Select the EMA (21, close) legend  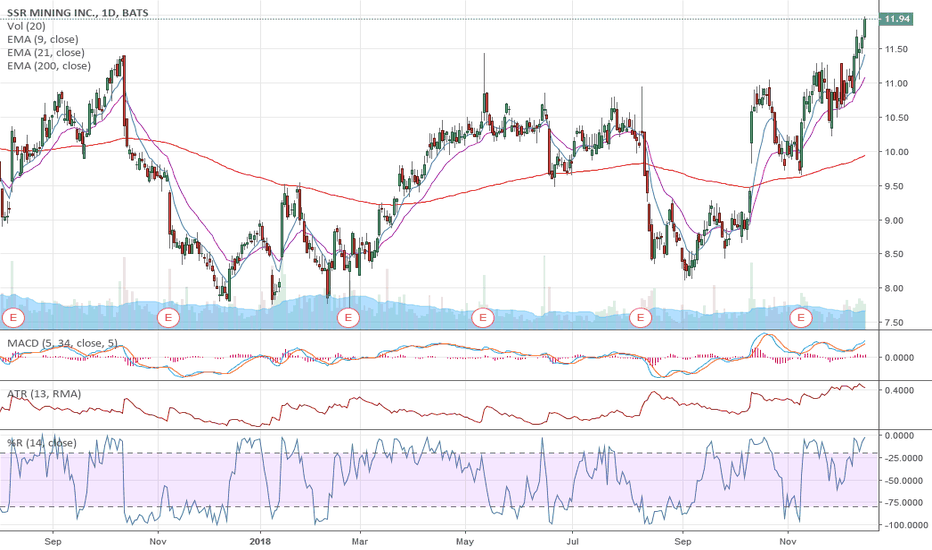pyautogui.click(x=46, y=52)
